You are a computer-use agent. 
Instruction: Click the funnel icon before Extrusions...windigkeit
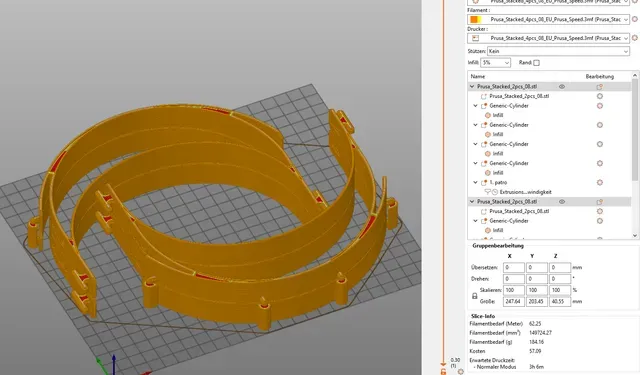pos(487,192)
